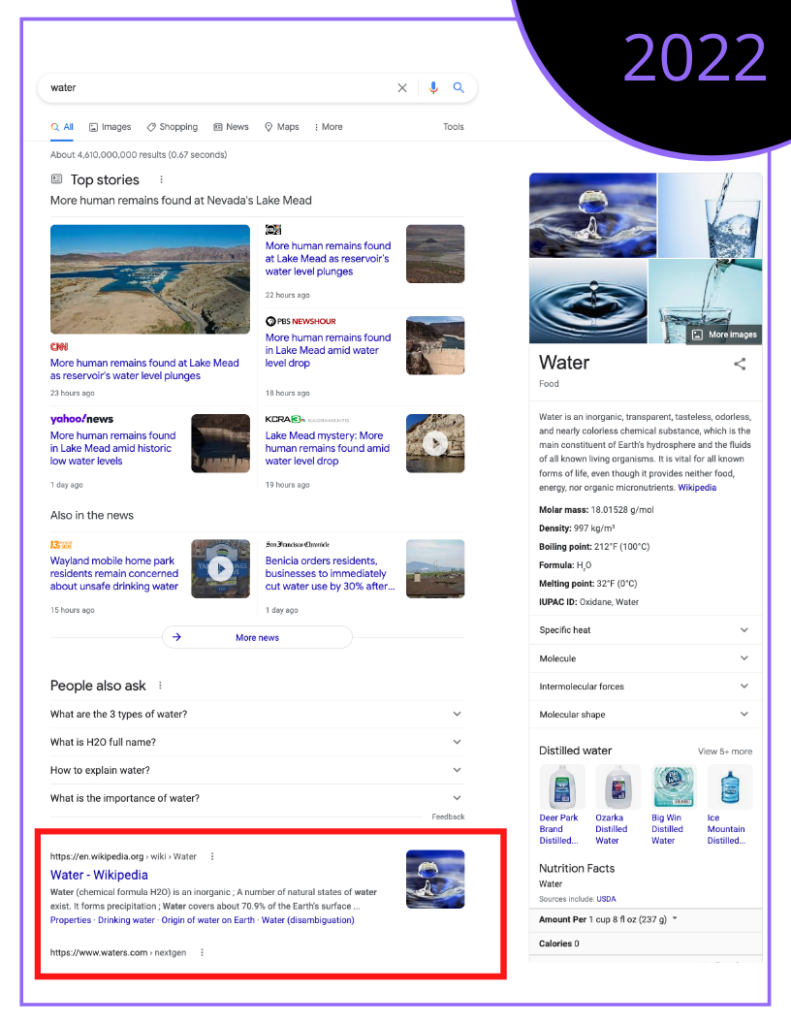
Task: Open the Drinking water sitelink
Action: pos(126,920)
